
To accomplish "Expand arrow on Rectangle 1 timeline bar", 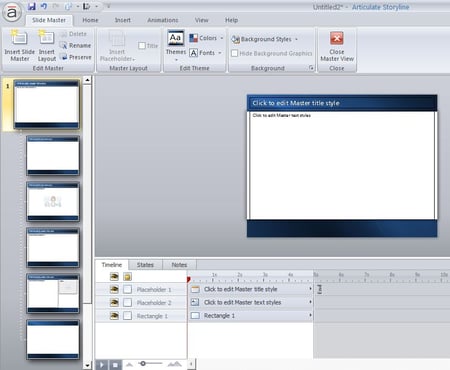I will (310, 315).
